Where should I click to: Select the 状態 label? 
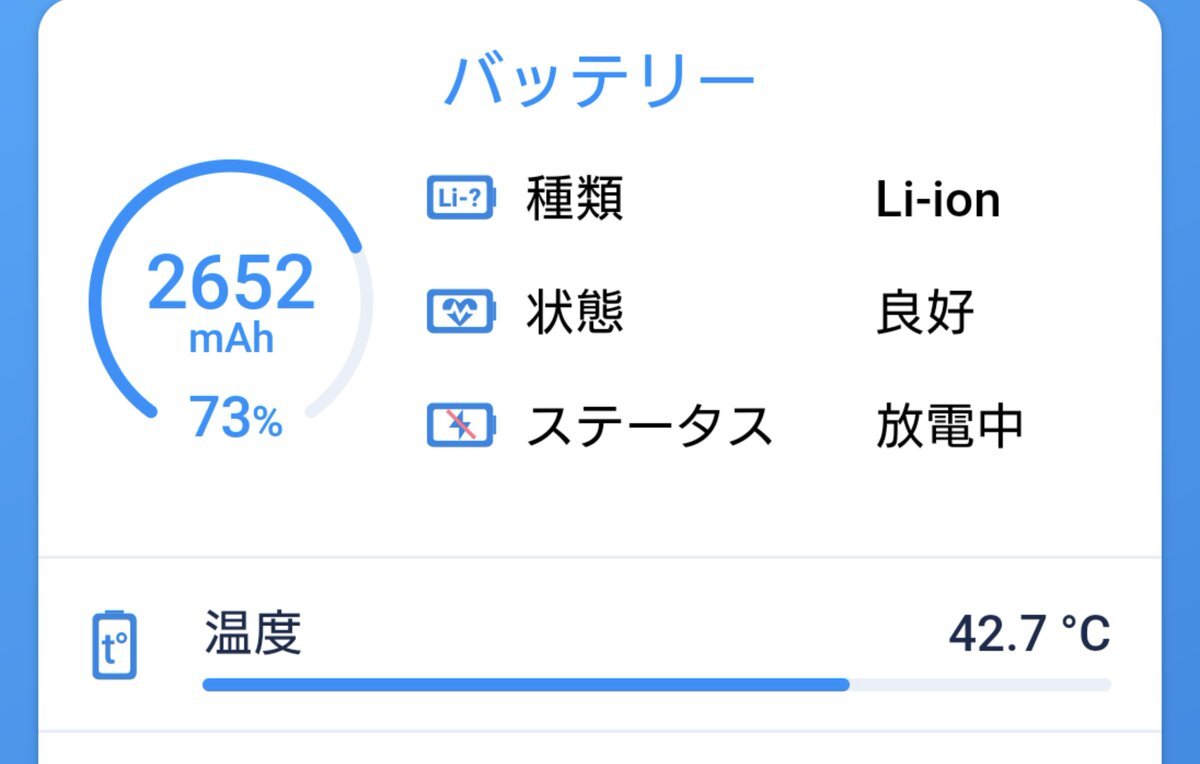click(x=575, y=313)
